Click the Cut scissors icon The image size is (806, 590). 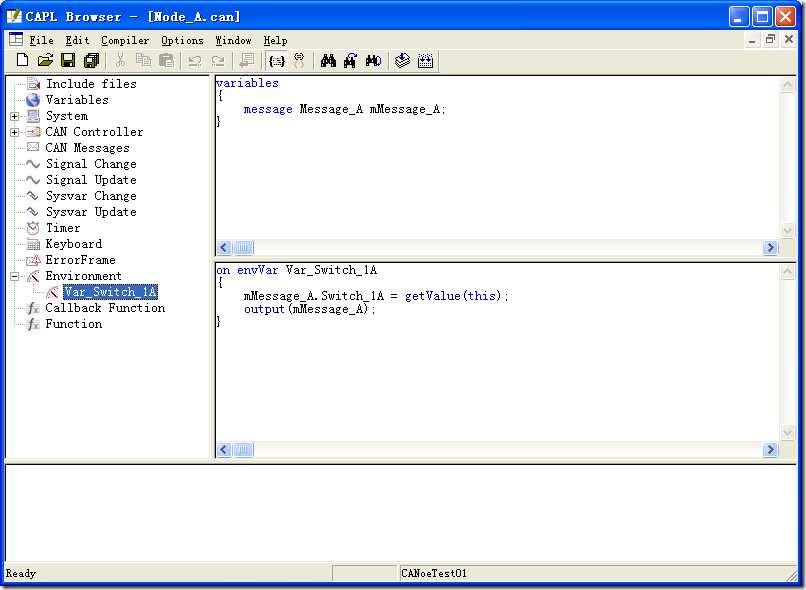(x=120, y=61)
